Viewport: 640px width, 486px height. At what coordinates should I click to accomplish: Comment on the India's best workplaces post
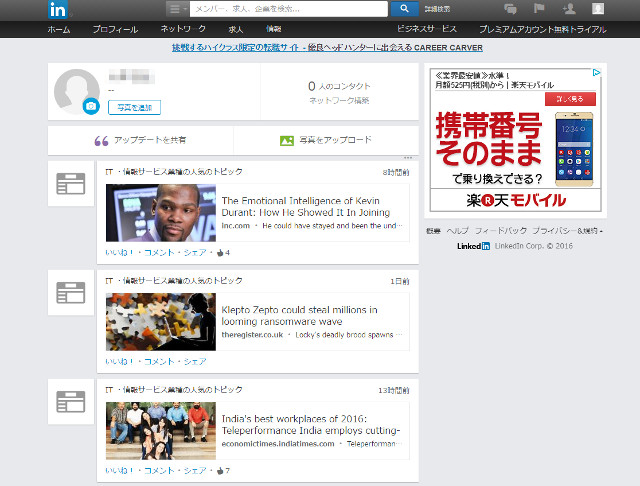tap(159, 470)
